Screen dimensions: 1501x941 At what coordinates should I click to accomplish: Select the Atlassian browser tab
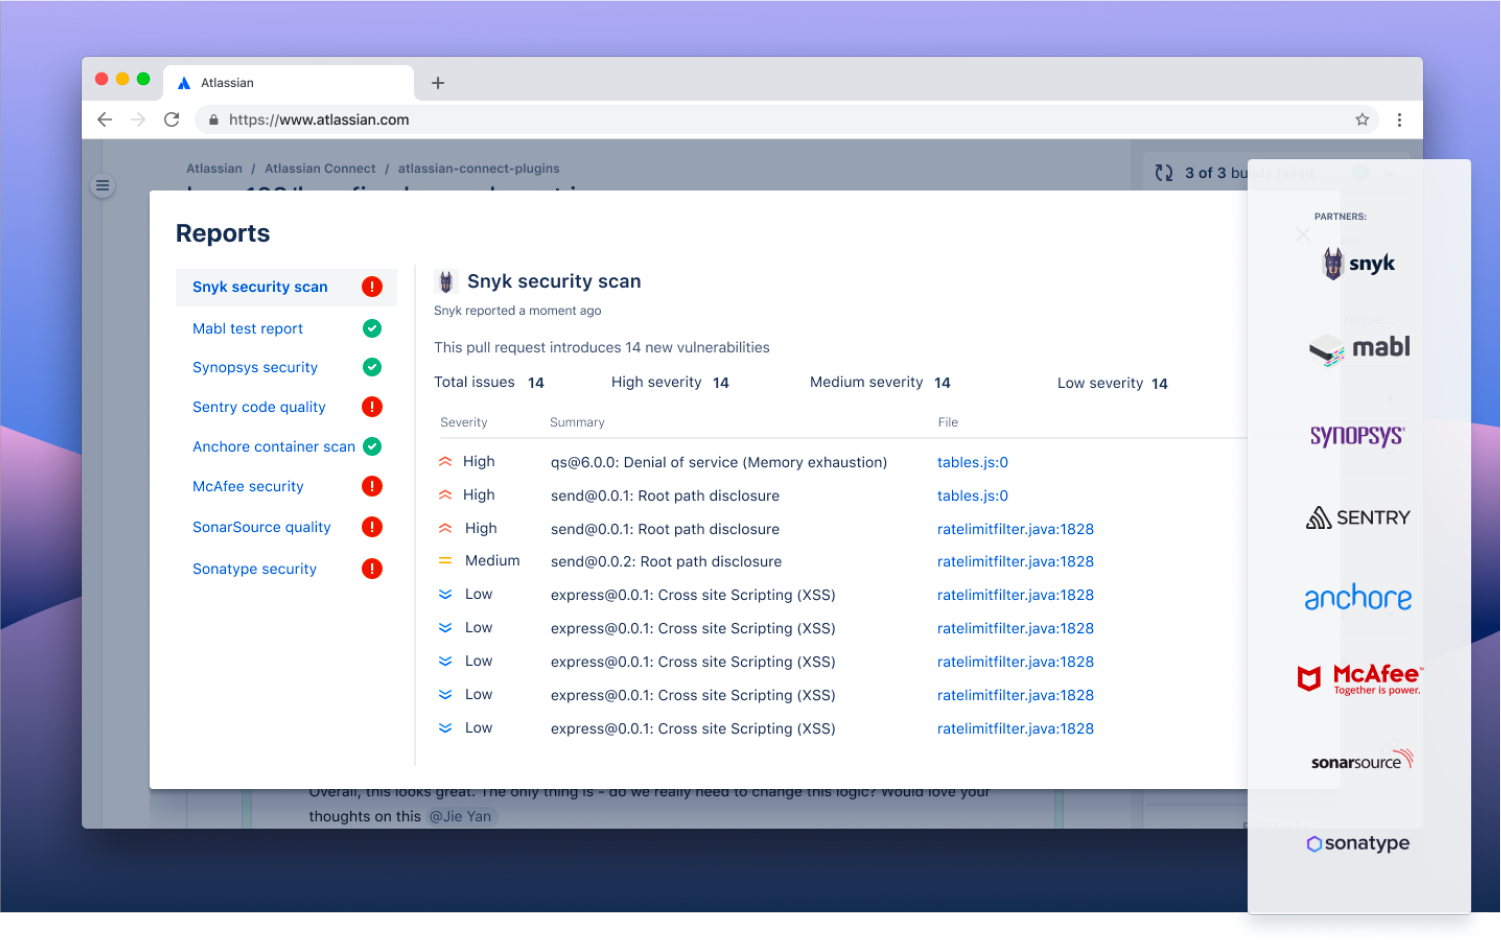tap(289, 83)
